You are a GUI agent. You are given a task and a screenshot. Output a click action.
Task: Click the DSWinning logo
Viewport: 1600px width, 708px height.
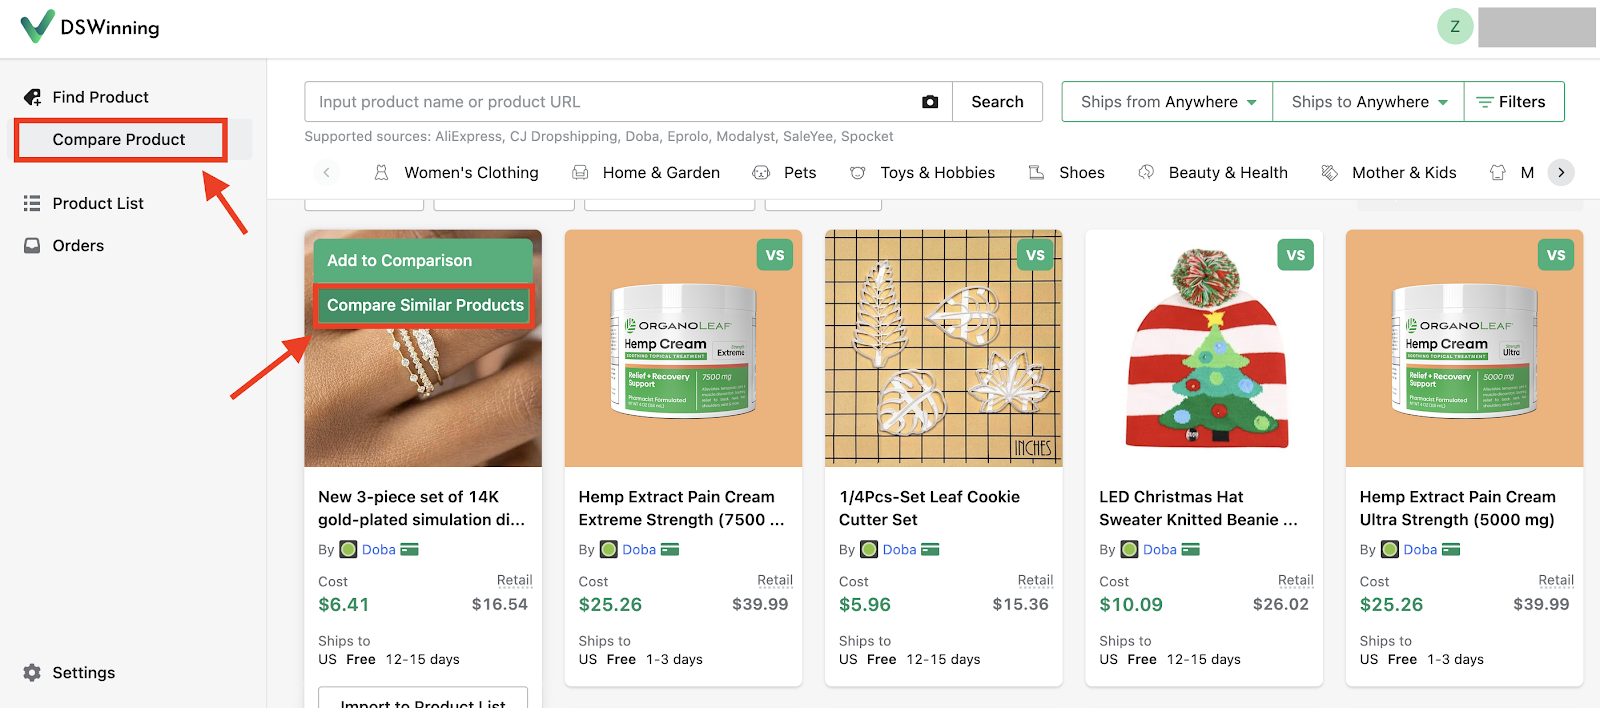(90, 27)
